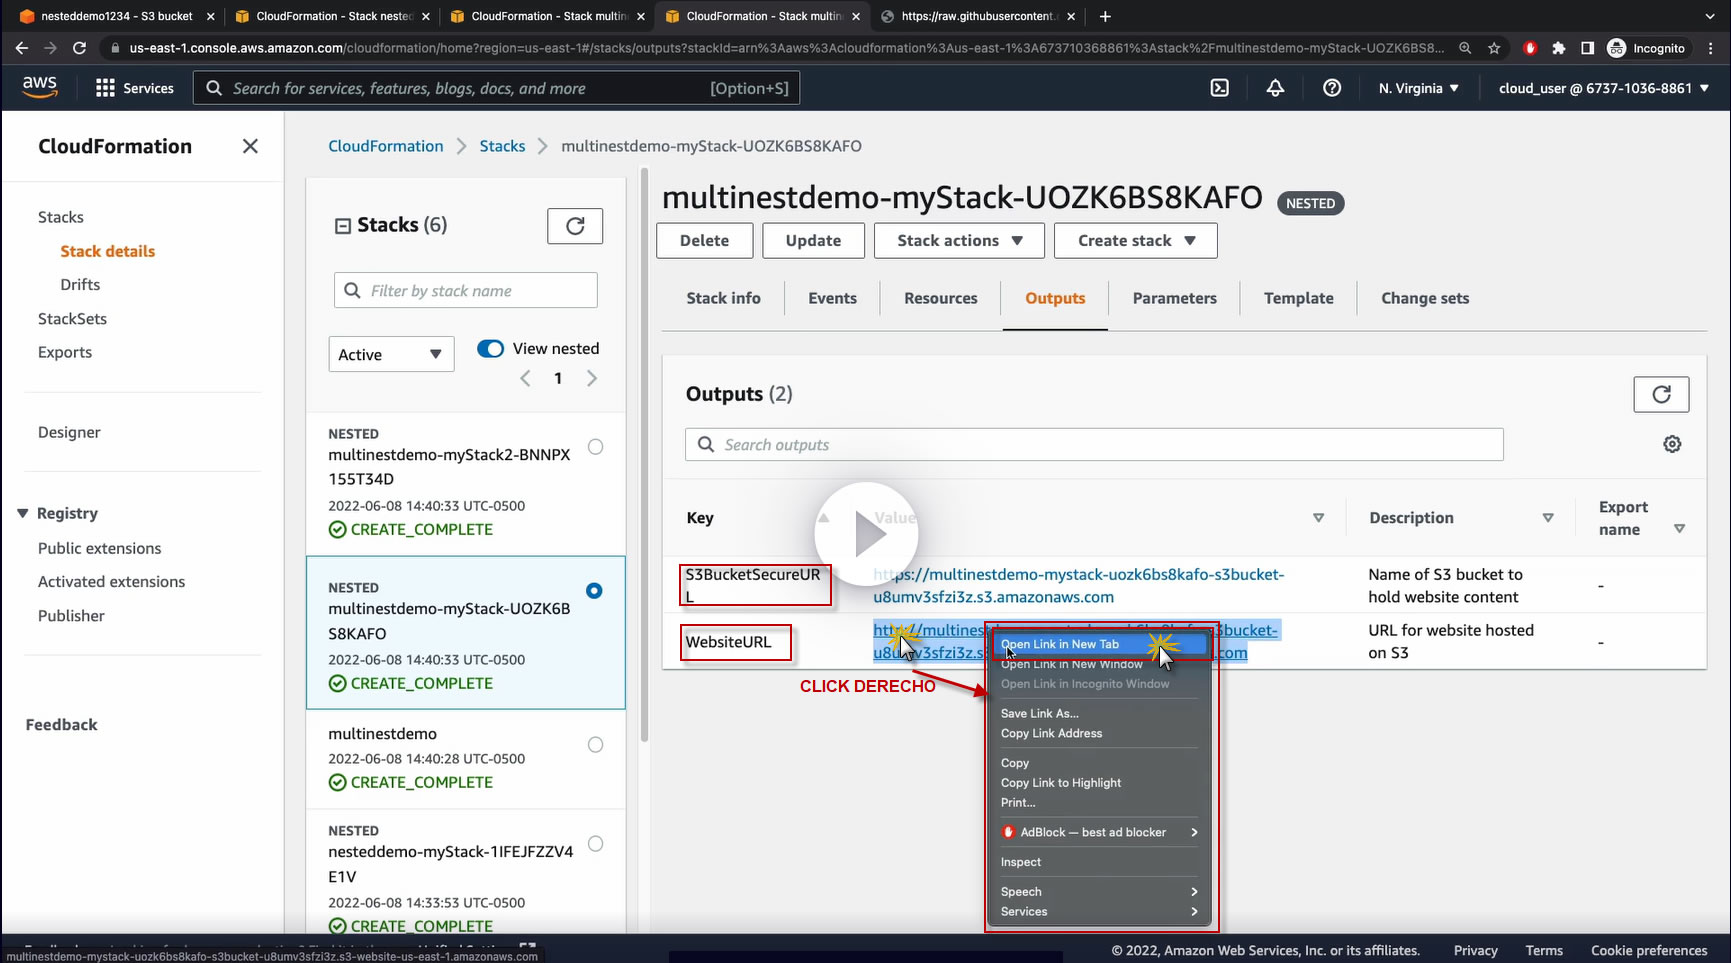Click the browser reload button
This screenshot has width=1731, height=963.
click(80, 48)
